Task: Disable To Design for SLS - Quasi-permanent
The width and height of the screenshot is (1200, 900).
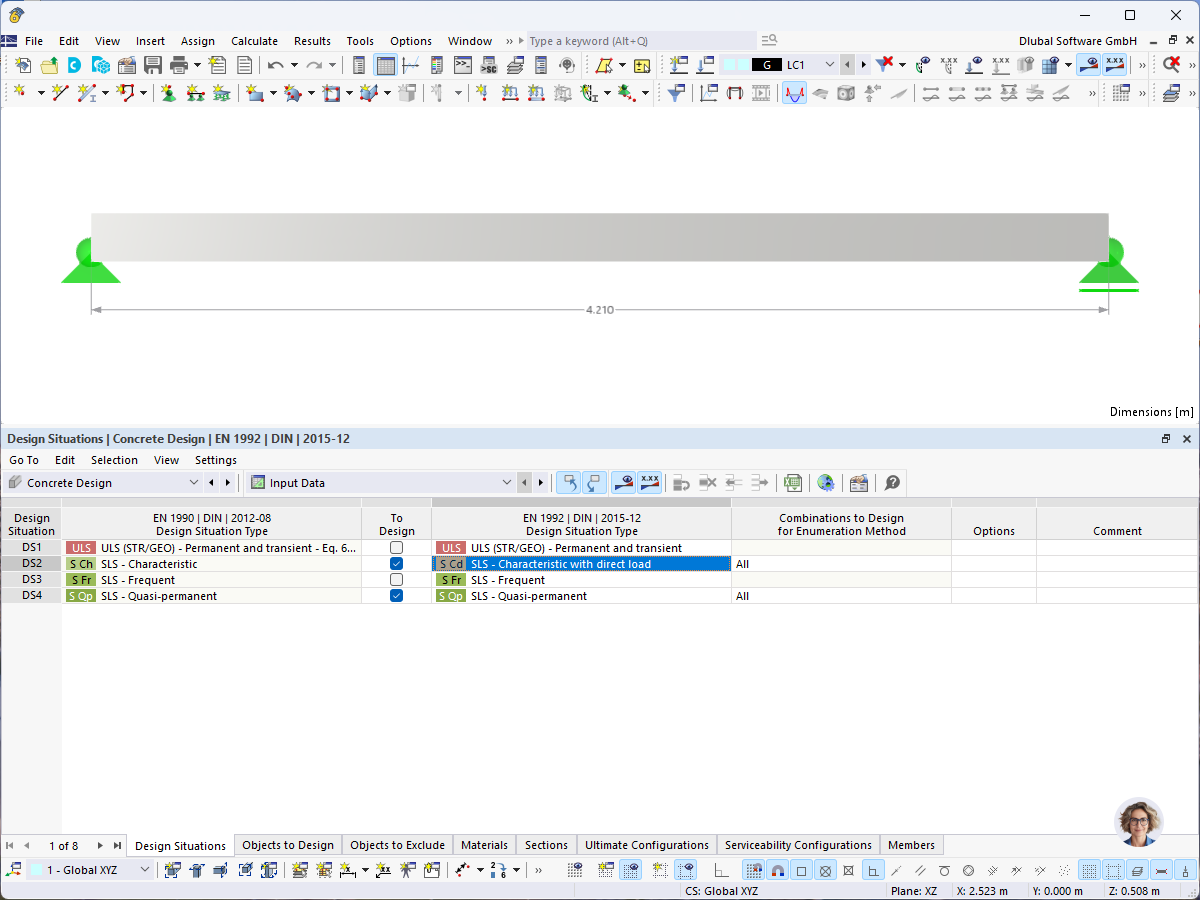Action: [x=396, y=595]
